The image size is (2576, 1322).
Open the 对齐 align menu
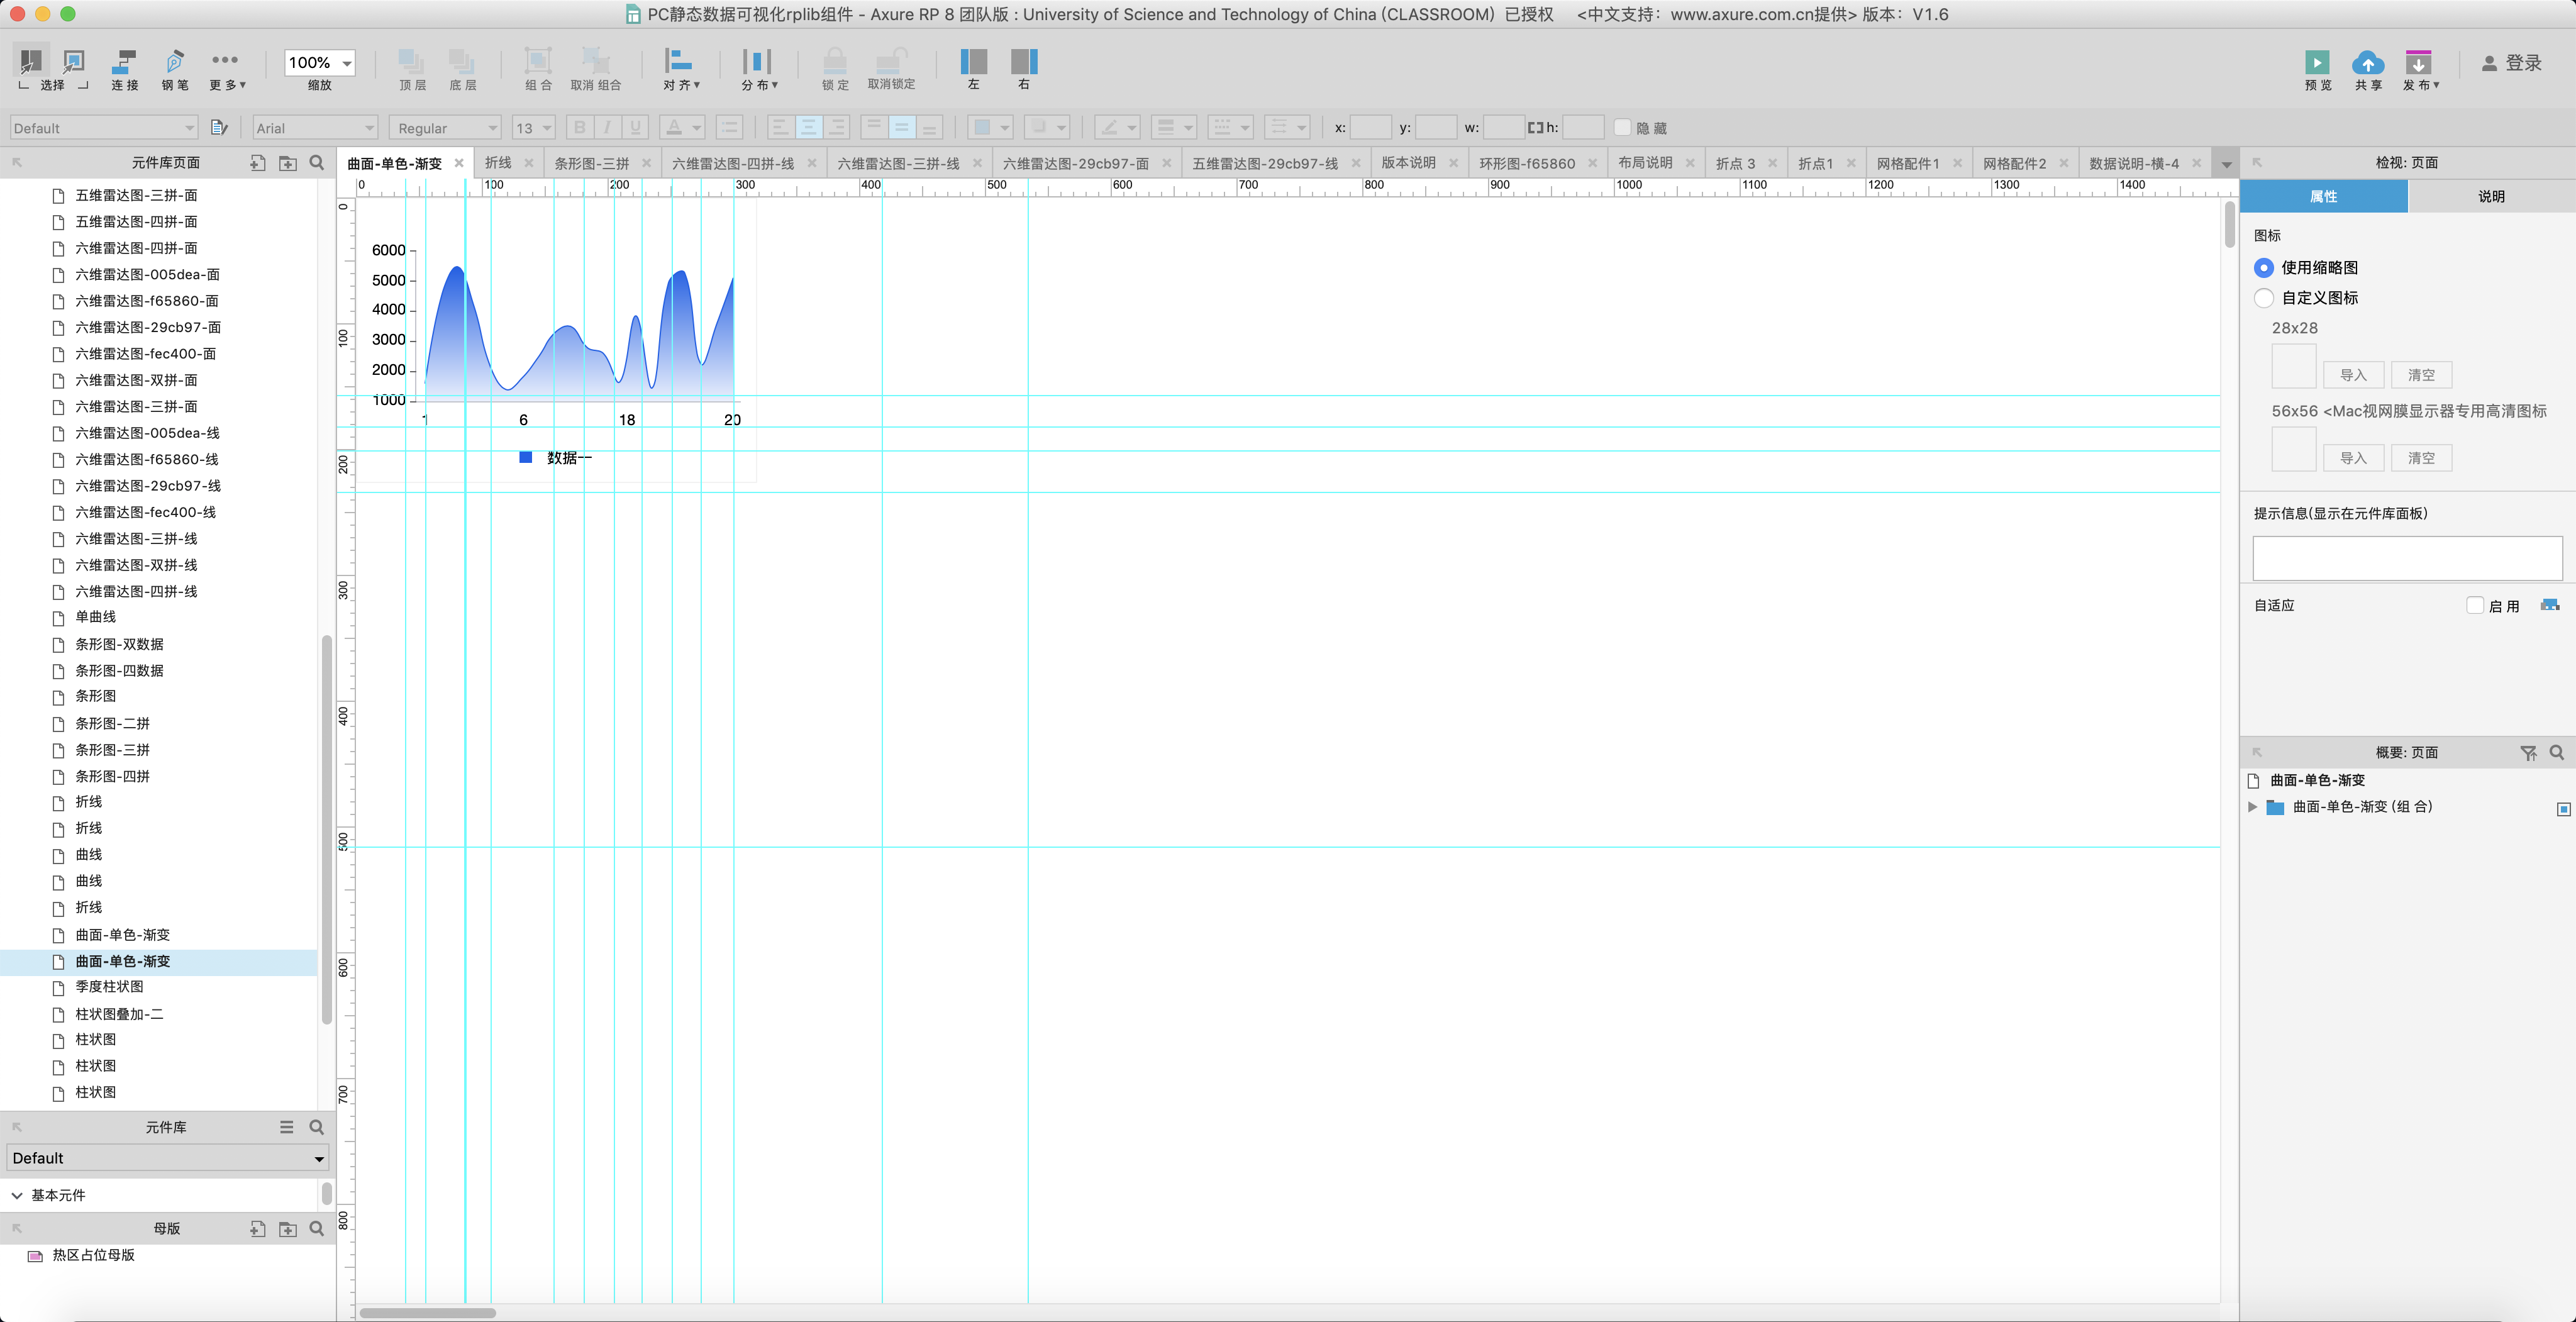point(681,70)
